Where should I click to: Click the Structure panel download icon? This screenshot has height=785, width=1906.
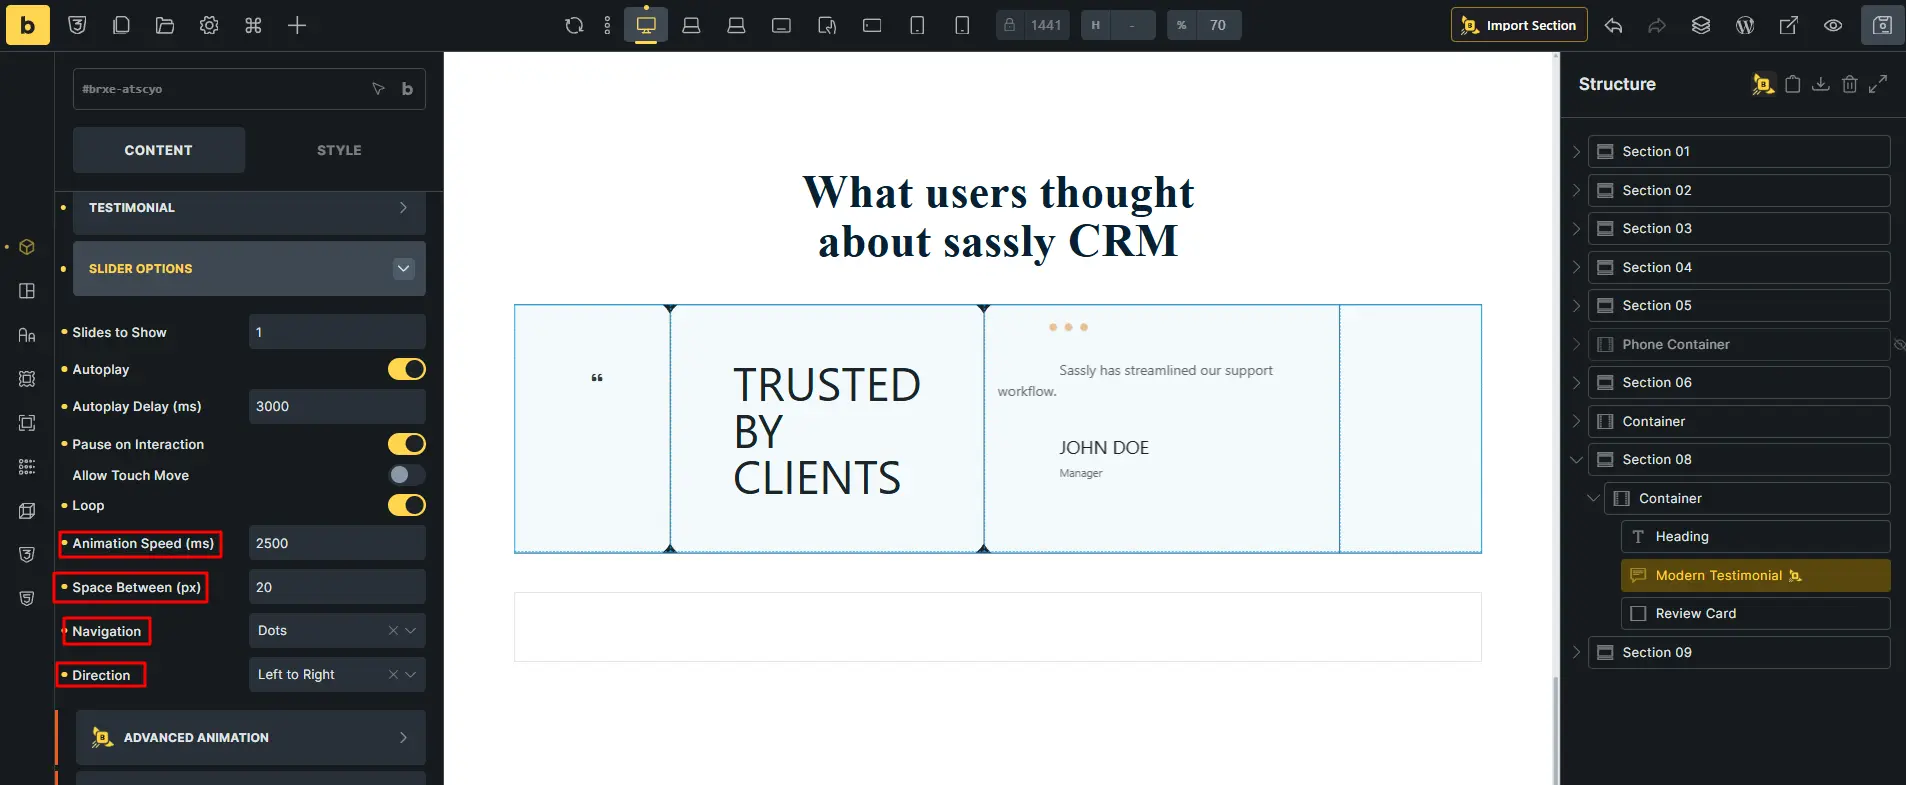point(1821,84)
